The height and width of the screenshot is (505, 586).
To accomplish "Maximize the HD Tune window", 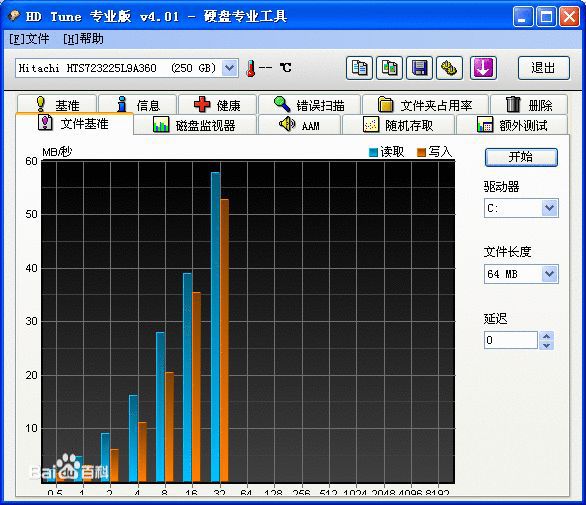I will 546,17.
